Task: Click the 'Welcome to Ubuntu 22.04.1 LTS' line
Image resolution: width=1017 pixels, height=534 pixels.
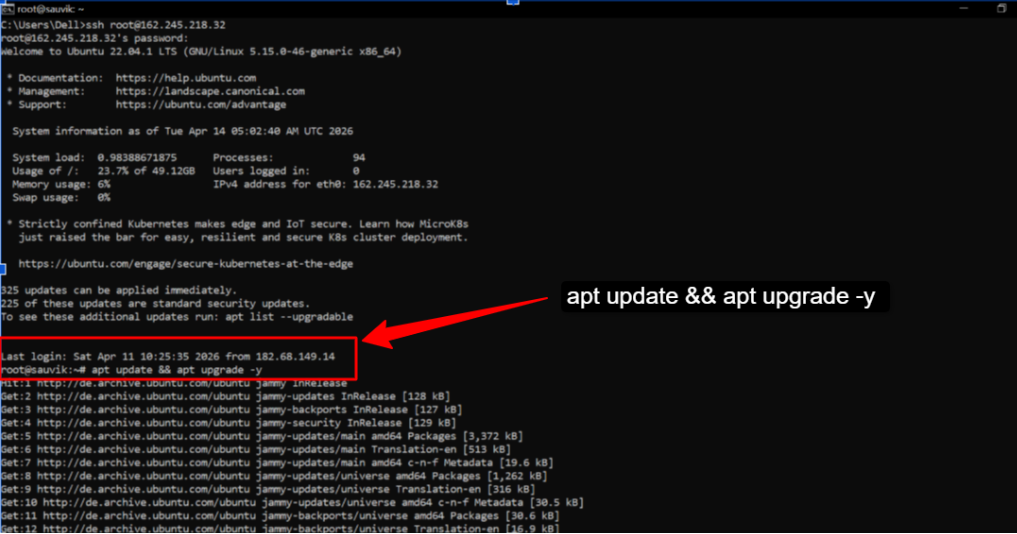Action: [x=201, y=51]
